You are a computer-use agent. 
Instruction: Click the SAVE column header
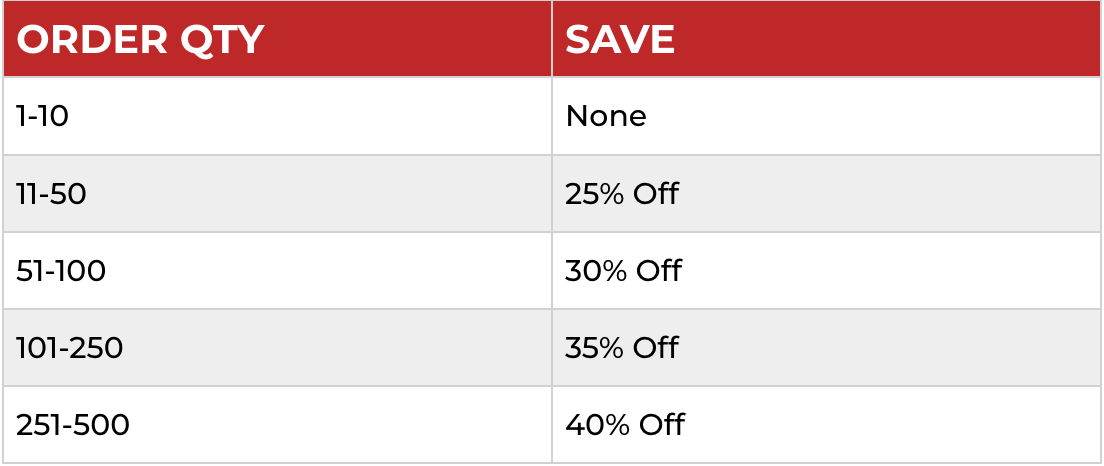point(620,40)
